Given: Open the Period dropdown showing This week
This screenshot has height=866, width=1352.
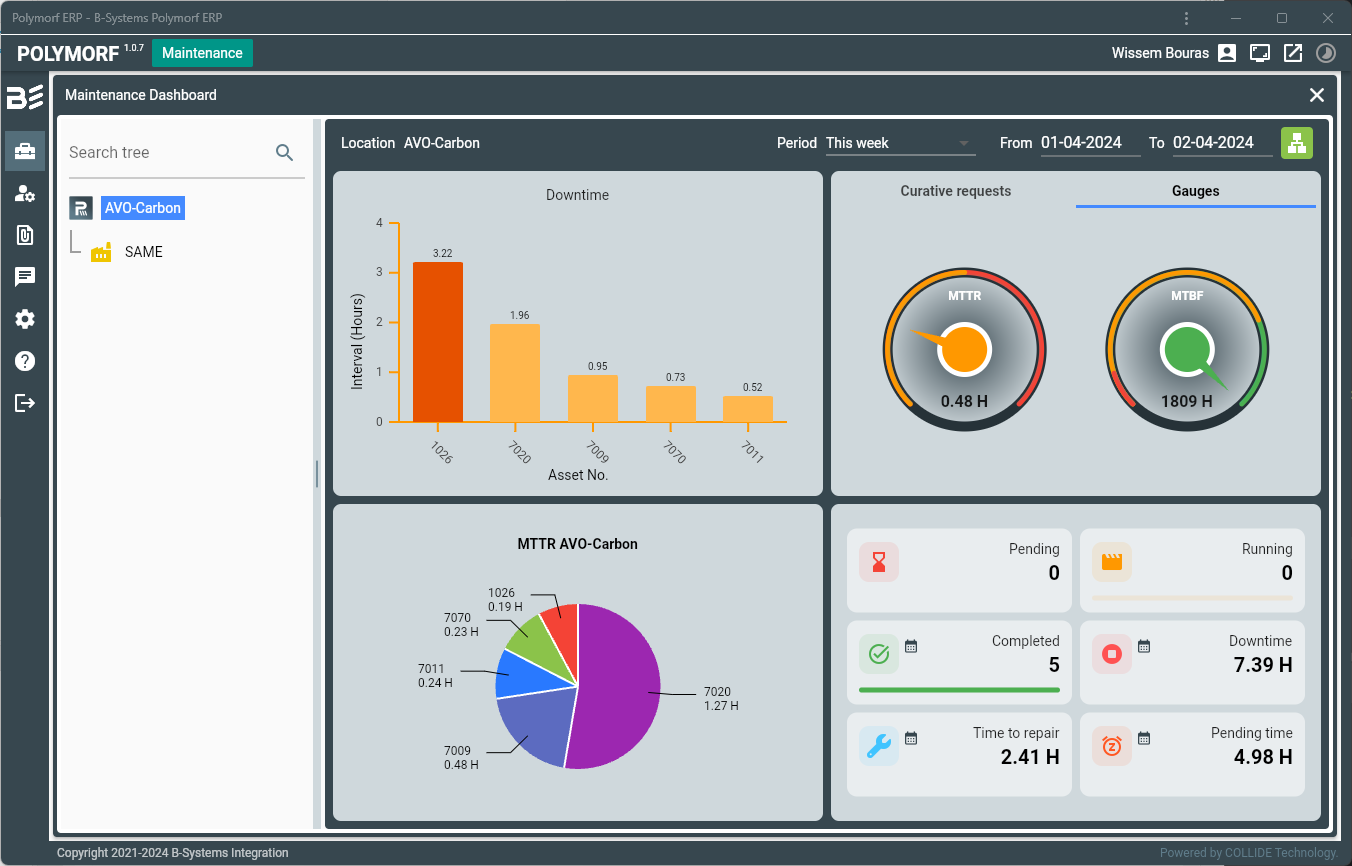Looking at the screenshot, I should (x=899, y=143).
